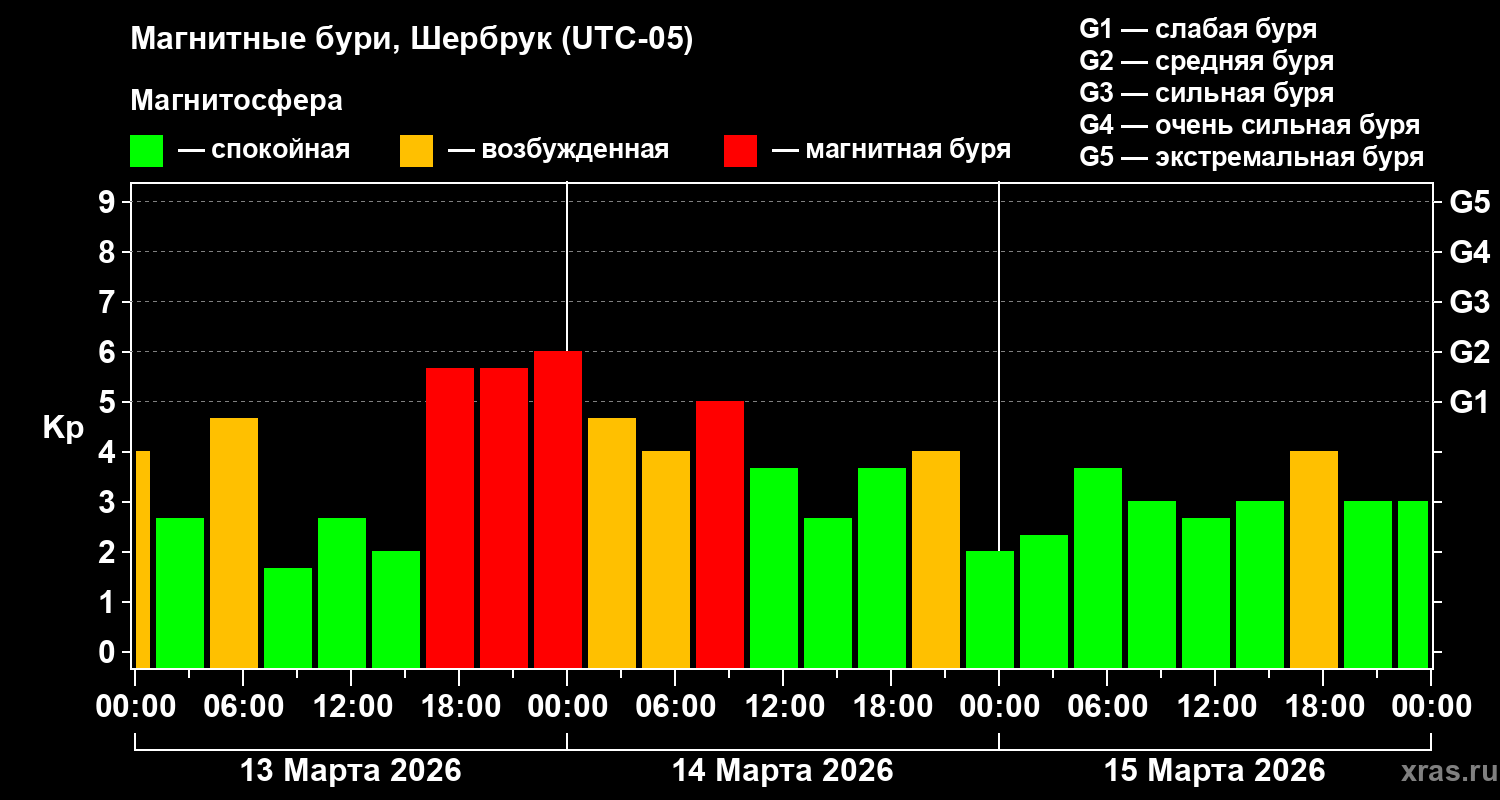Click the '15 Марта 2026' date label
Image resolution: width=1500 pixels, height=800 pixels.
[x=1215, y=771]
